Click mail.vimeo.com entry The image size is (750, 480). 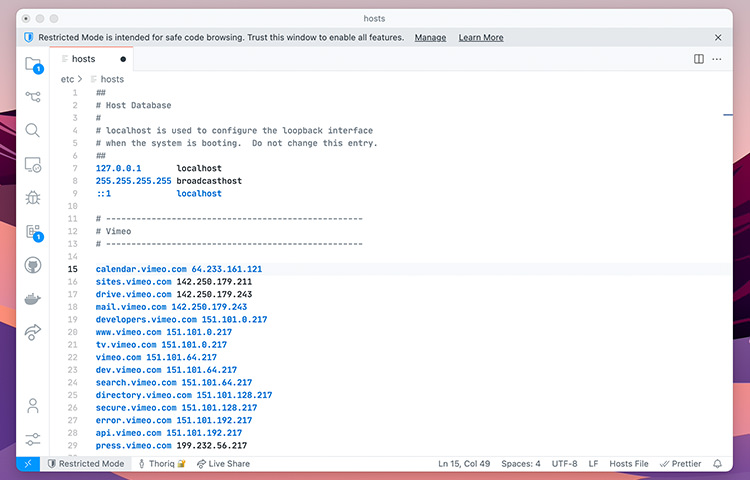pyautogui.click(x=131, y=307)
